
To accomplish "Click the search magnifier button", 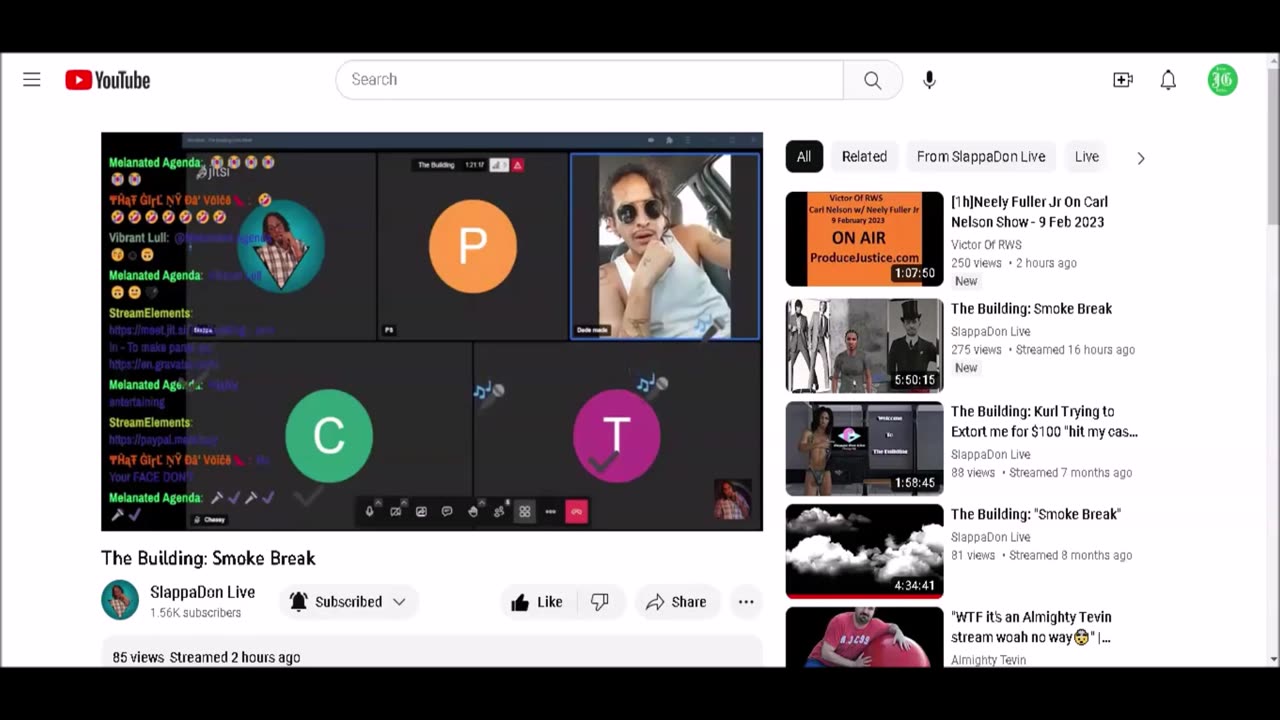I will point(873,80).
